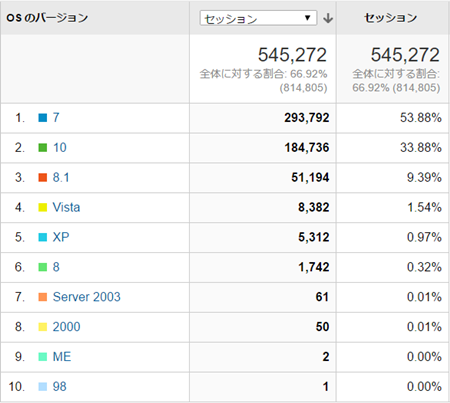Click the green swatch beside 10
This screenshot has width=450, height=403.
point(43,147)
